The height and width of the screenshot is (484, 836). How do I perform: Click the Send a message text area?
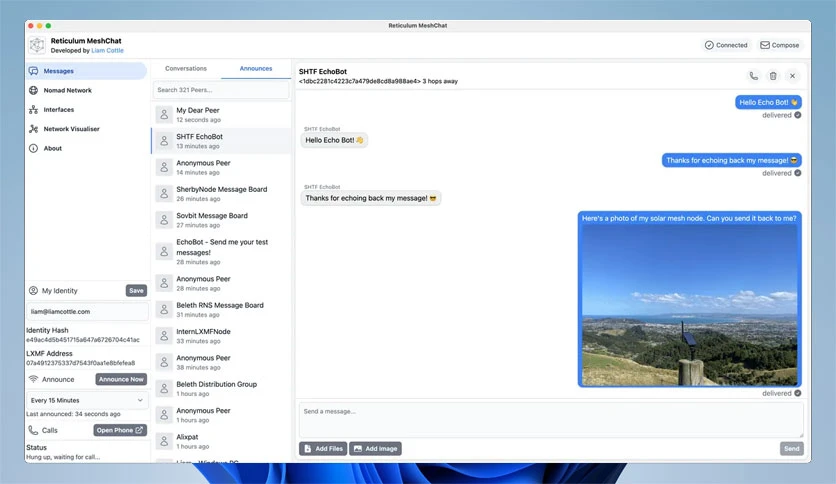click(x=551, y=420)
